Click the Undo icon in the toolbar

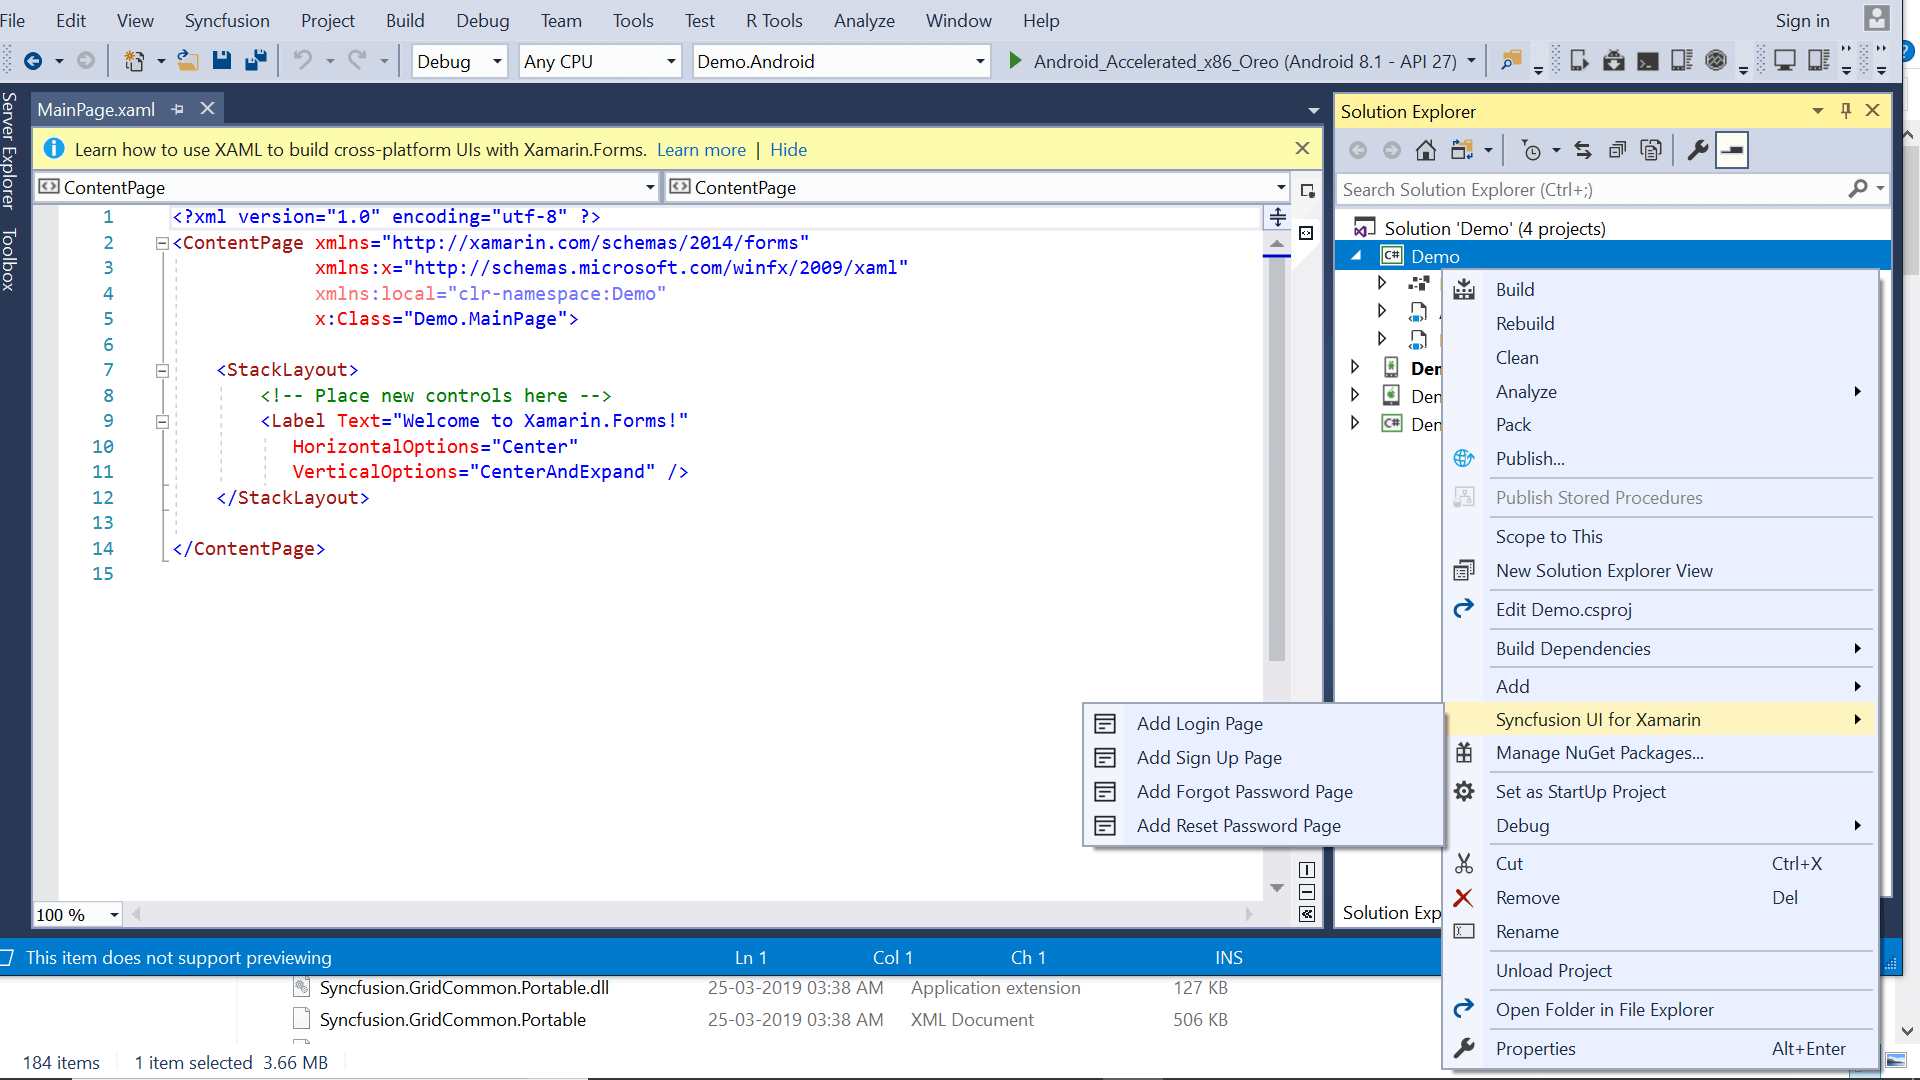(305, 60)
